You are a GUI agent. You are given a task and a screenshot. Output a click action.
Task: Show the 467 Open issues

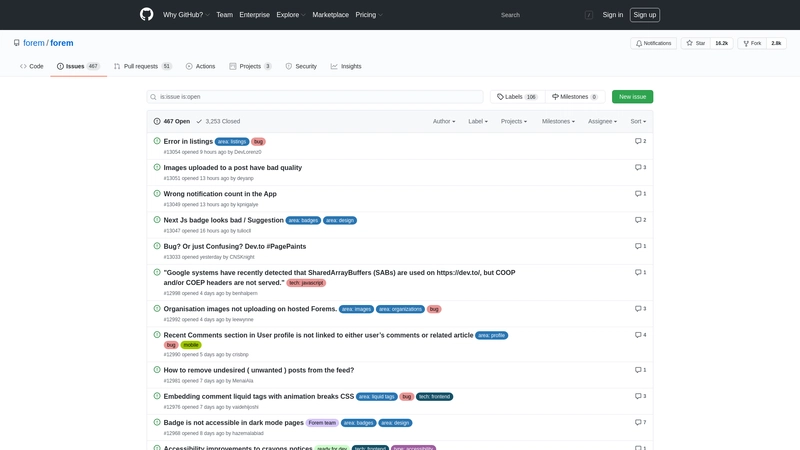click(x=172, y=121)
